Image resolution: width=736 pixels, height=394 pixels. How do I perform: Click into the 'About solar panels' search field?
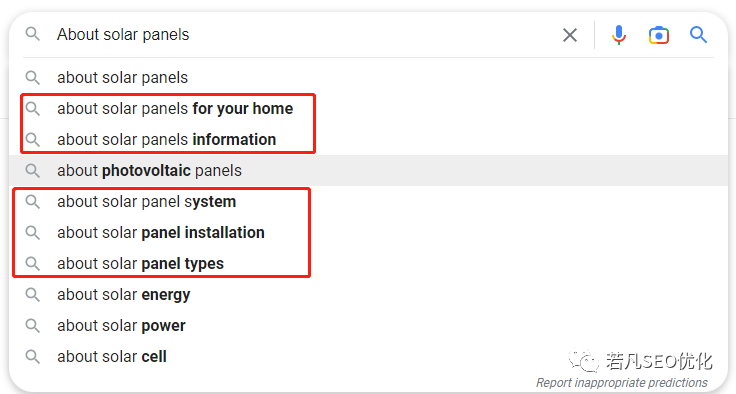tap(305, 35)
